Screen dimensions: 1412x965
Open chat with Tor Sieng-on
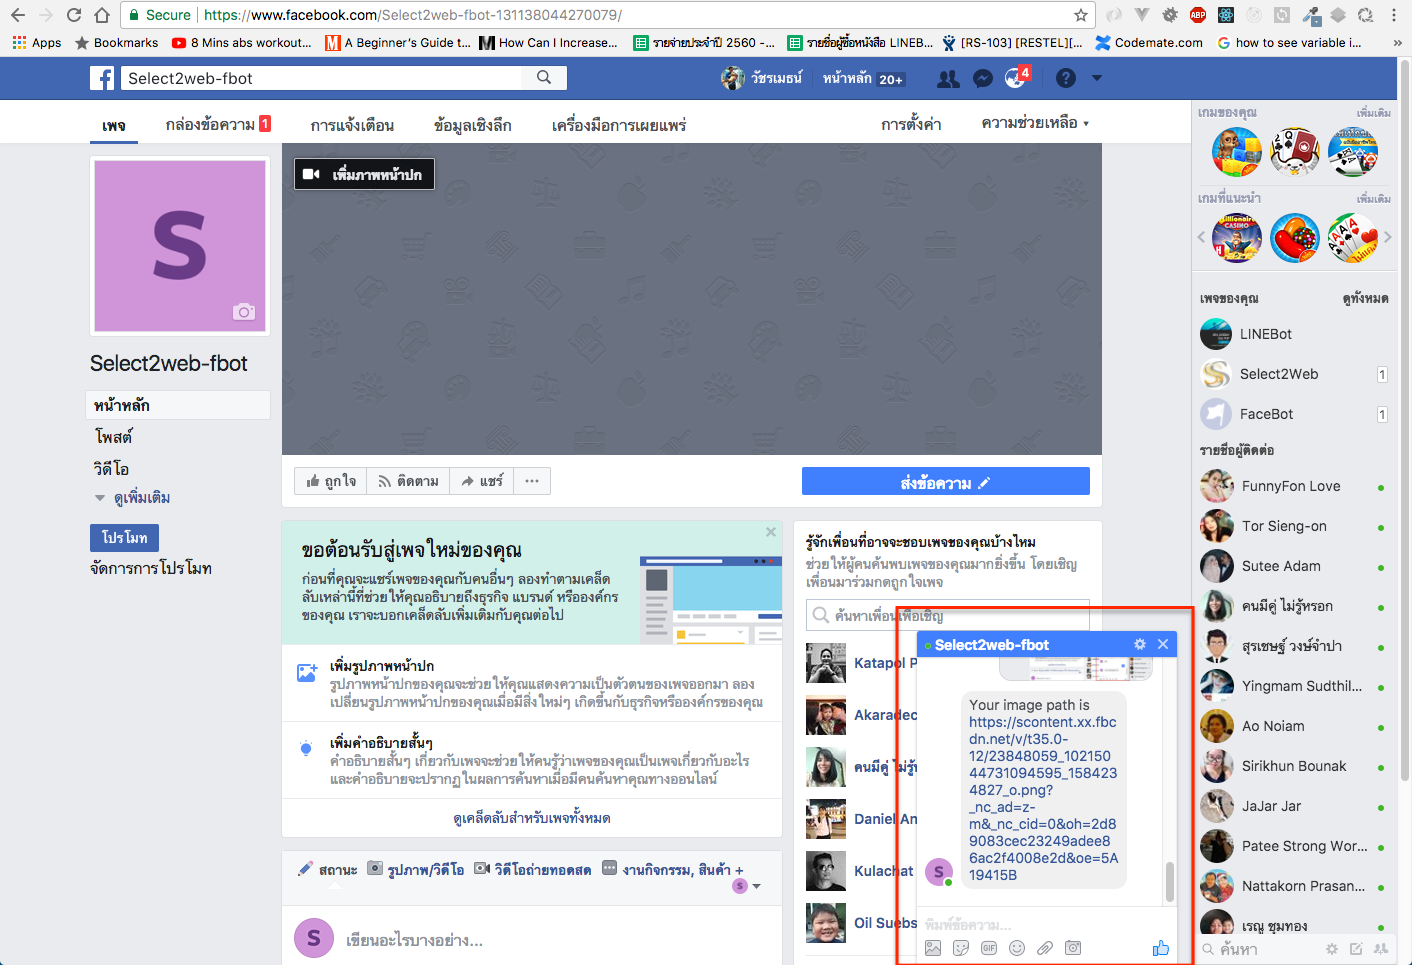point(1294,526)
